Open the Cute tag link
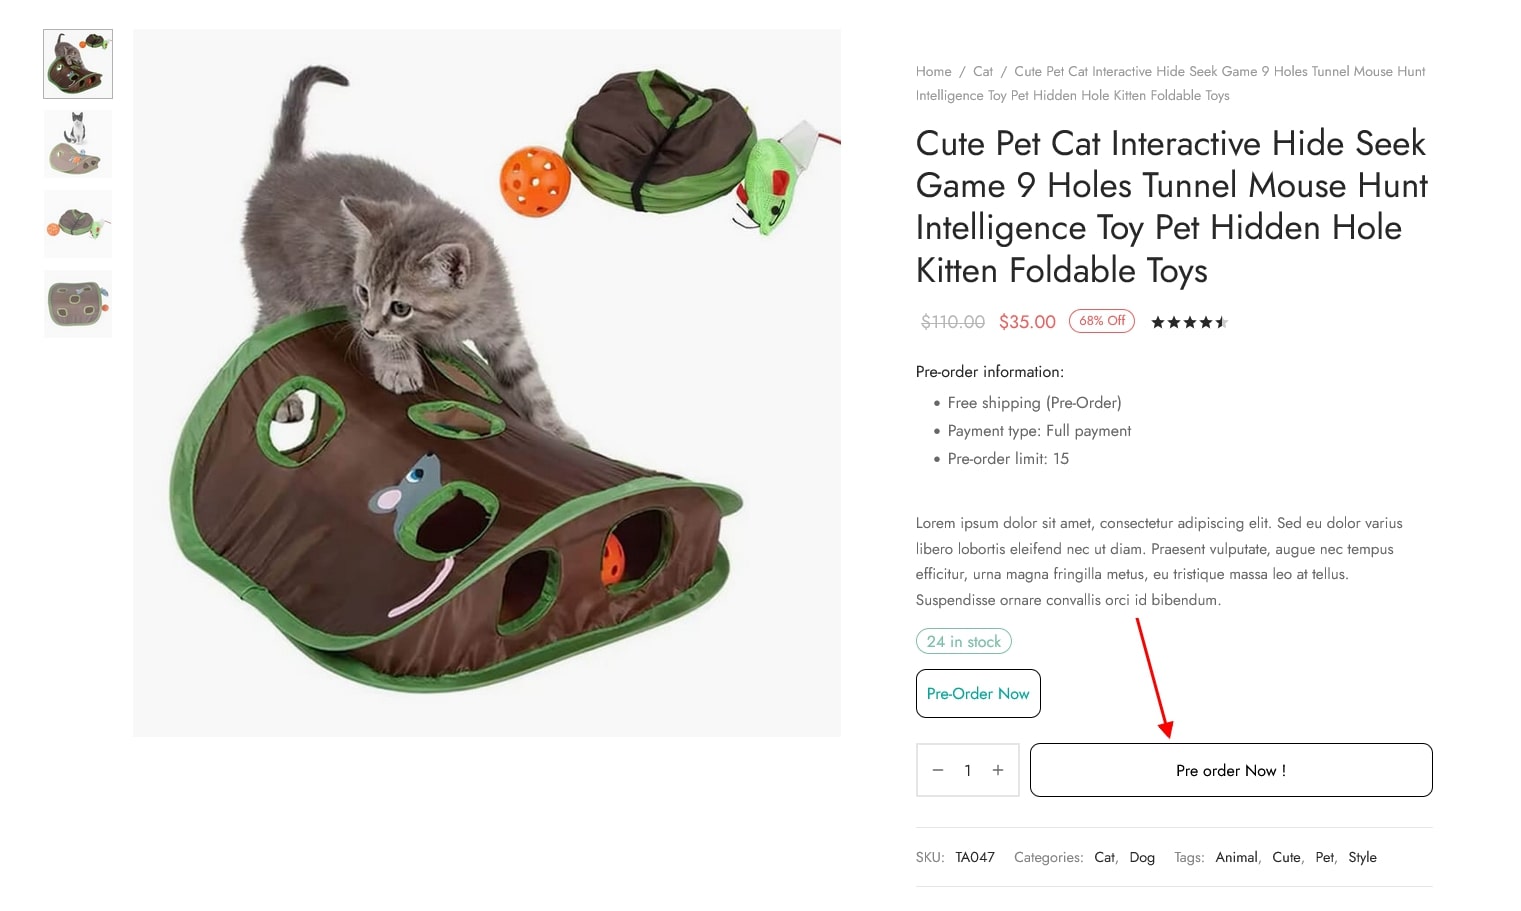Image resolution: width=1521 pixels, height=911 pixels. pos(1286,858)
